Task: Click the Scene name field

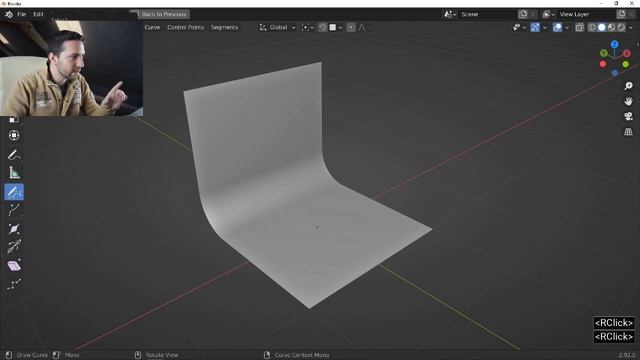Action: 488,14
